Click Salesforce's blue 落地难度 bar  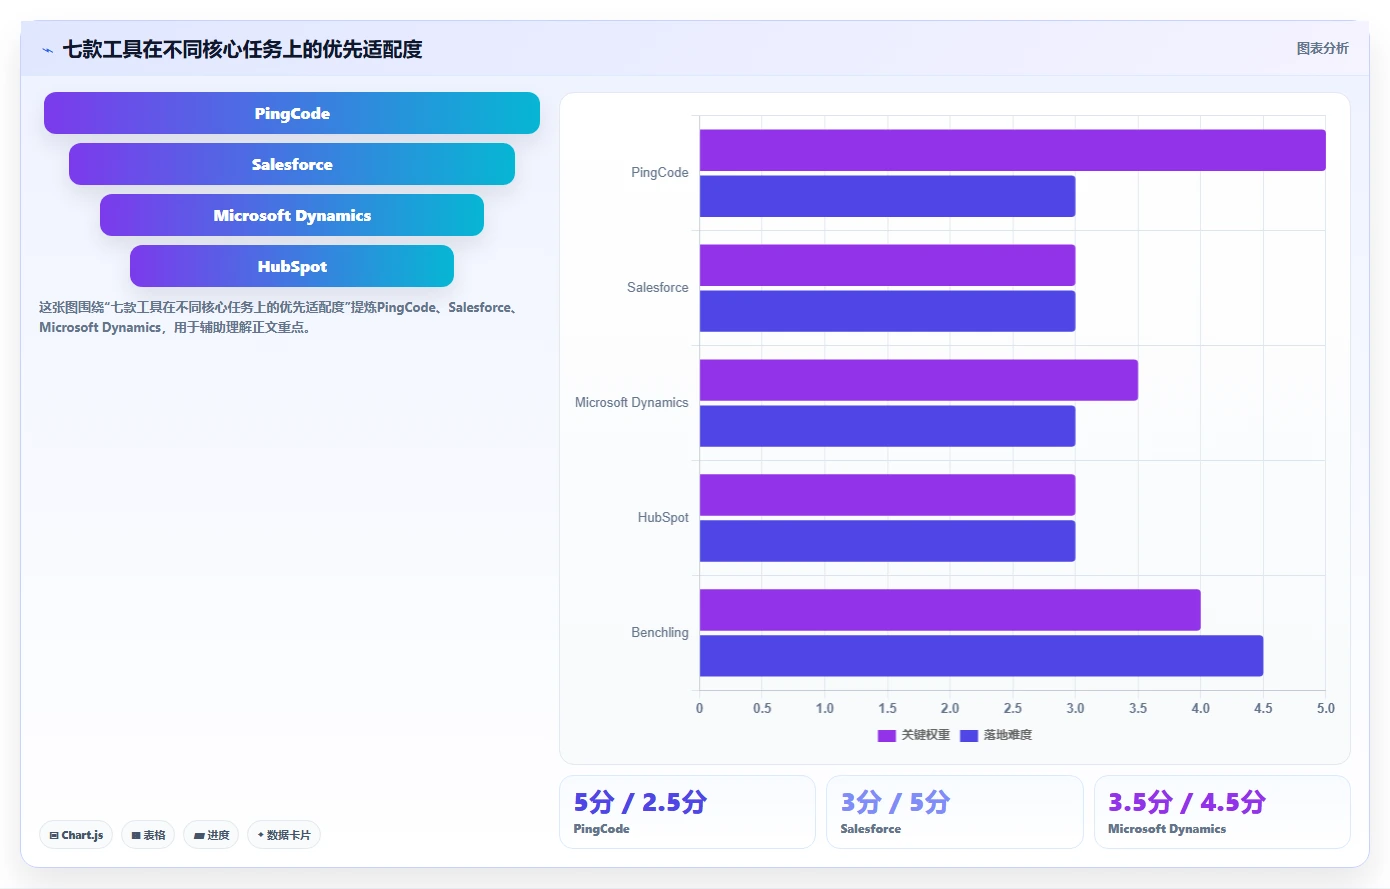tap(887, 311)
